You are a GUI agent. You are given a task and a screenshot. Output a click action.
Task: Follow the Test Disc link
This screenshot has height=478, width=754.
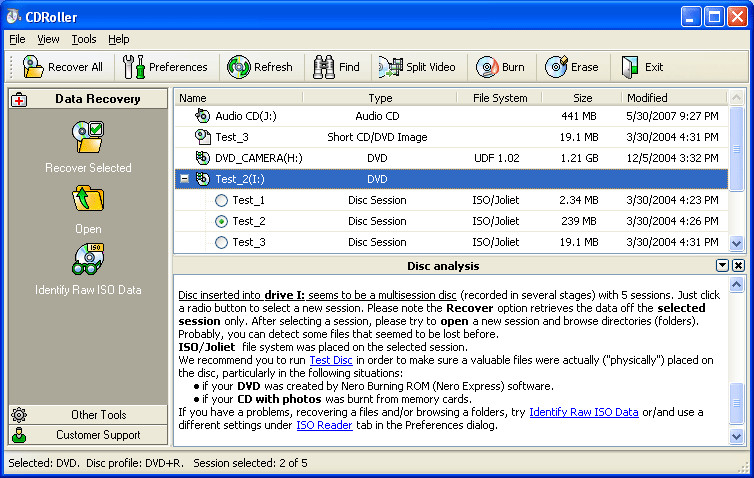click(x=331, y=360)
